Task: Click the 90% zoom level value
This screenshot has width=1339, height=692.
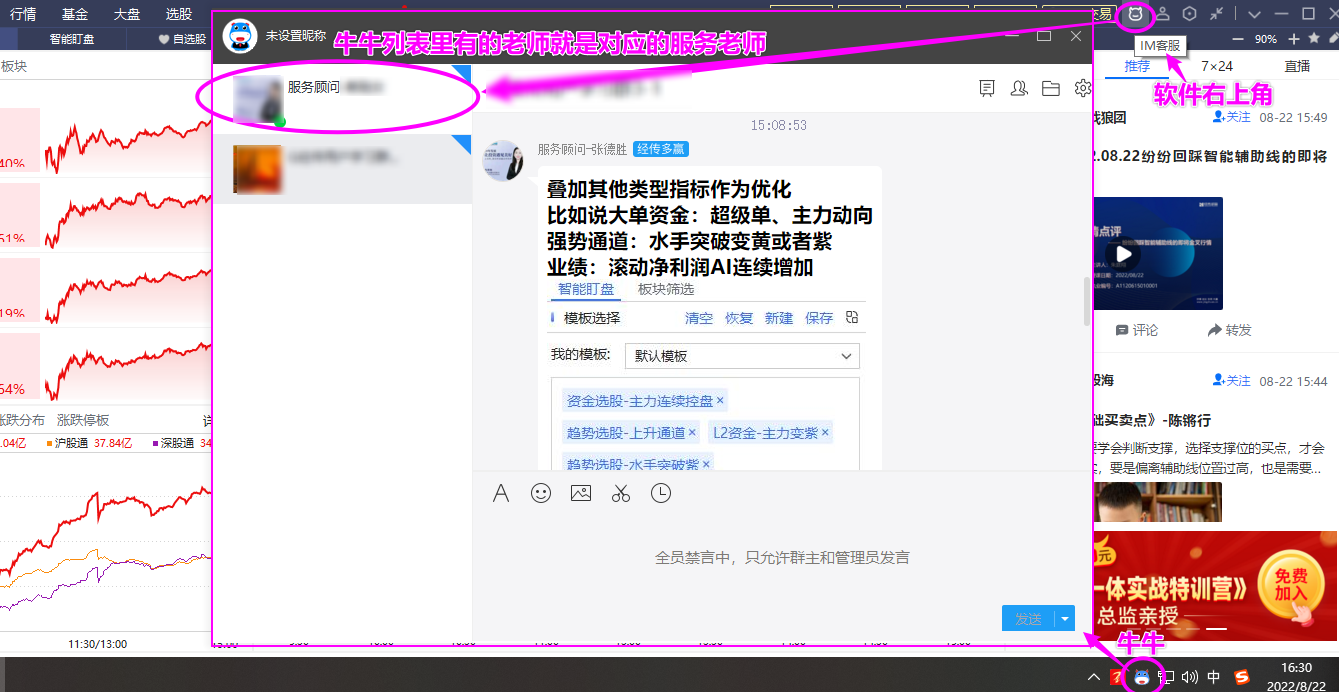Action: (x=1266, y=39)
